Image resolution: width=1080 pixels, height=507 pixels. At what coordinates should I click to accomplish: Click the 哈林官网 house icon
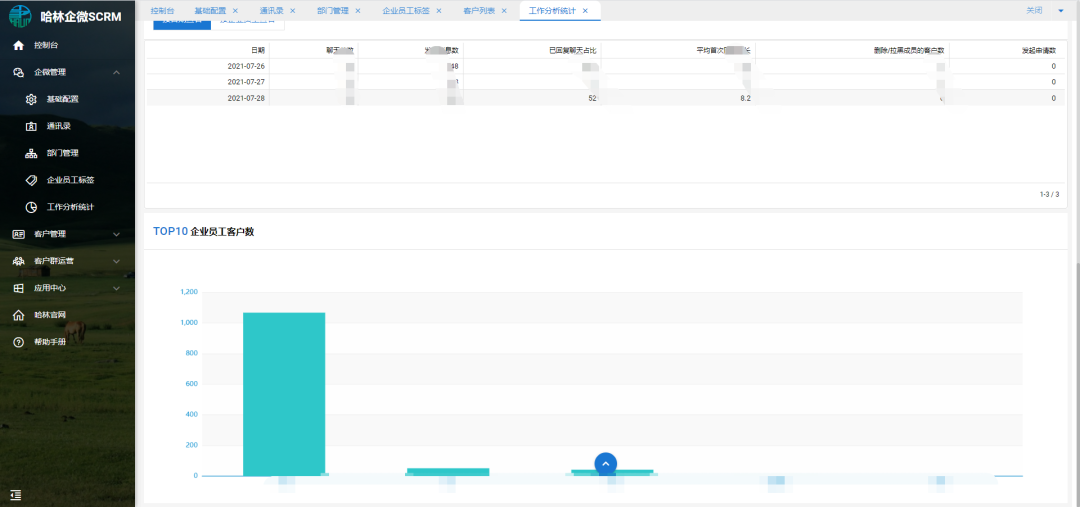coord(18,315)
